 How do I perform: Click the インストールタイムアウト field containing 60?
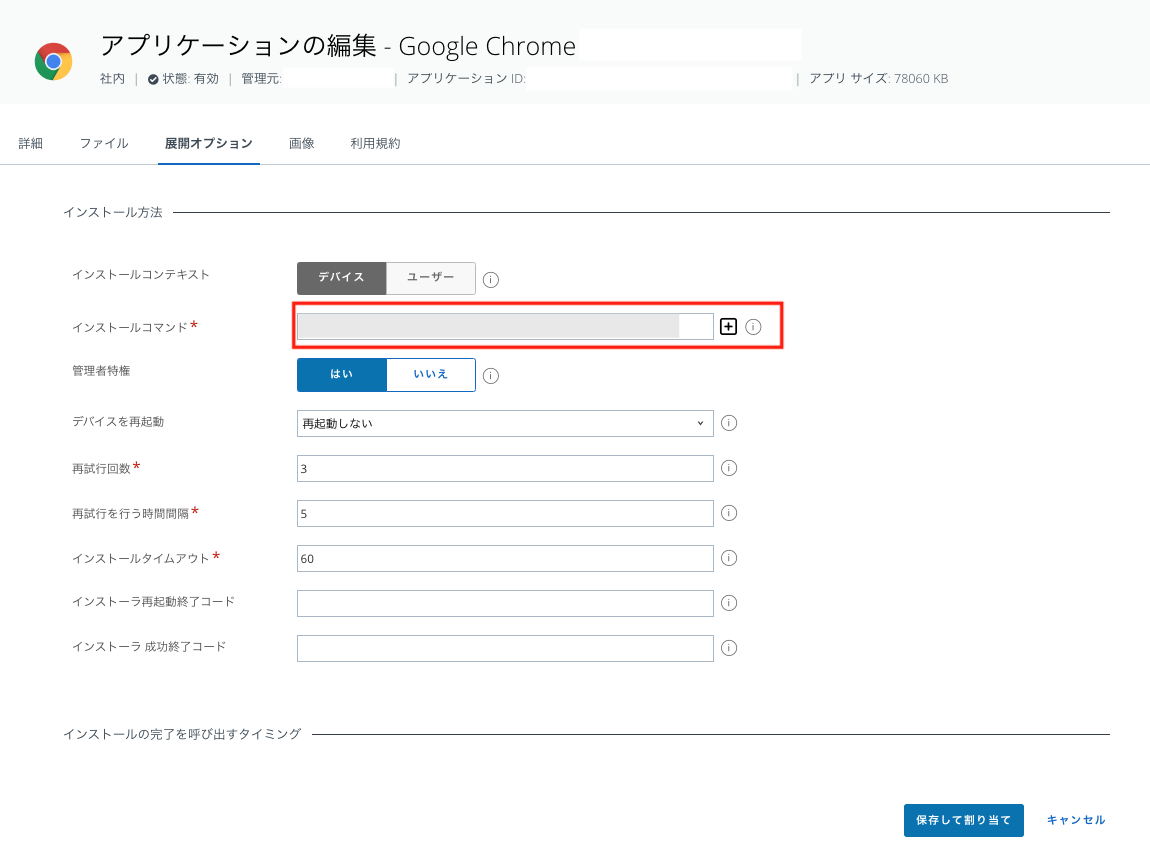(505, 558)
